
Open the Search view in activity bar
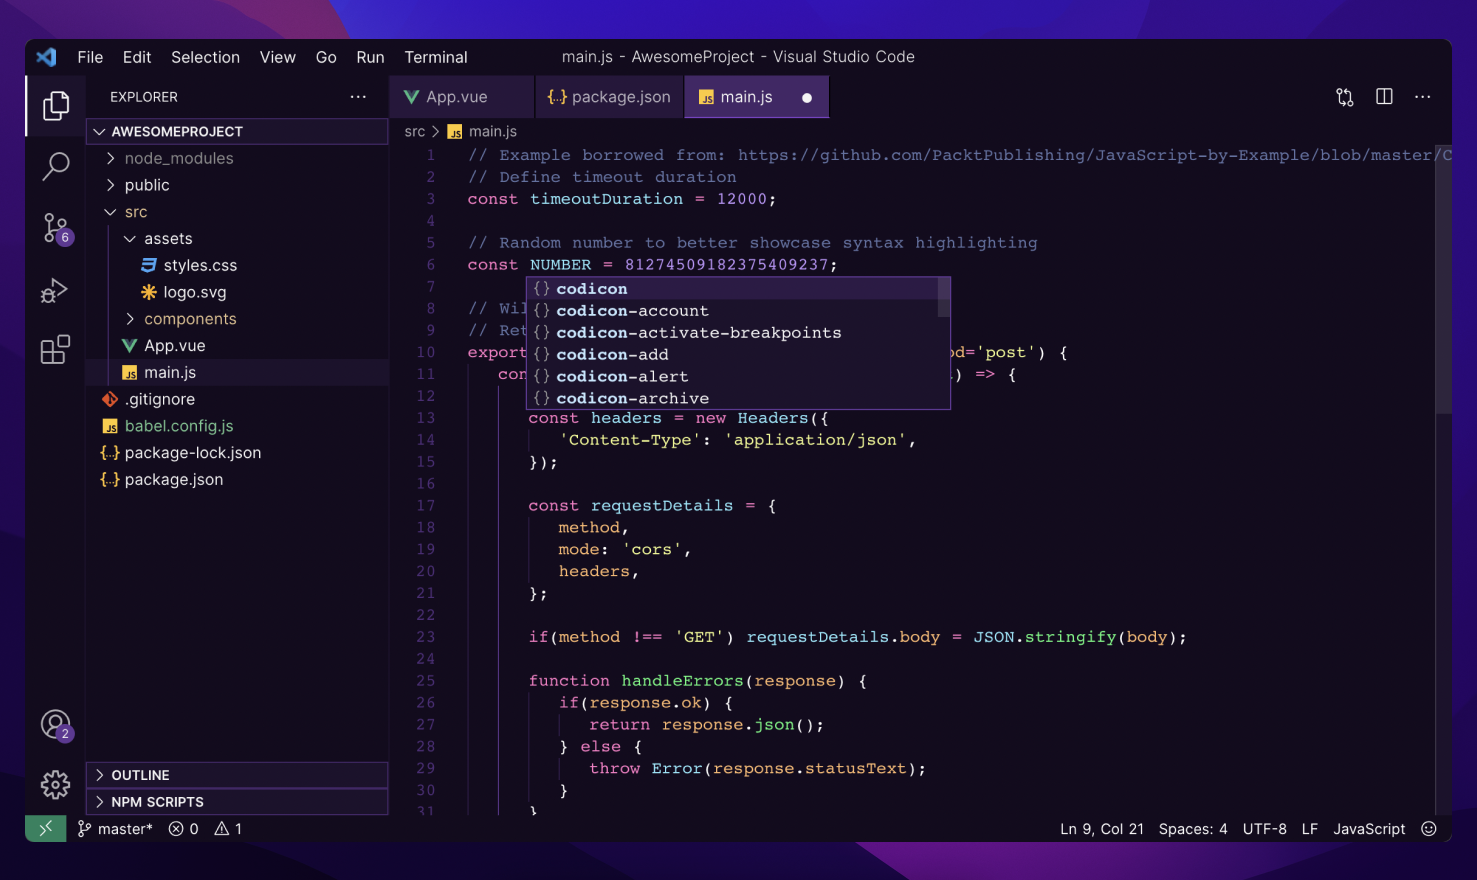[56, 166]
